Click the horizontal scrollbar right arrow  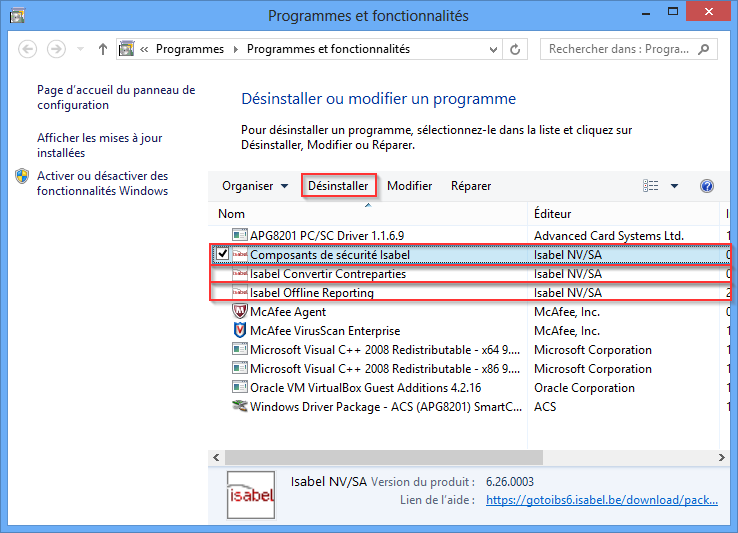pyautogui.click(x=722, y=457)
